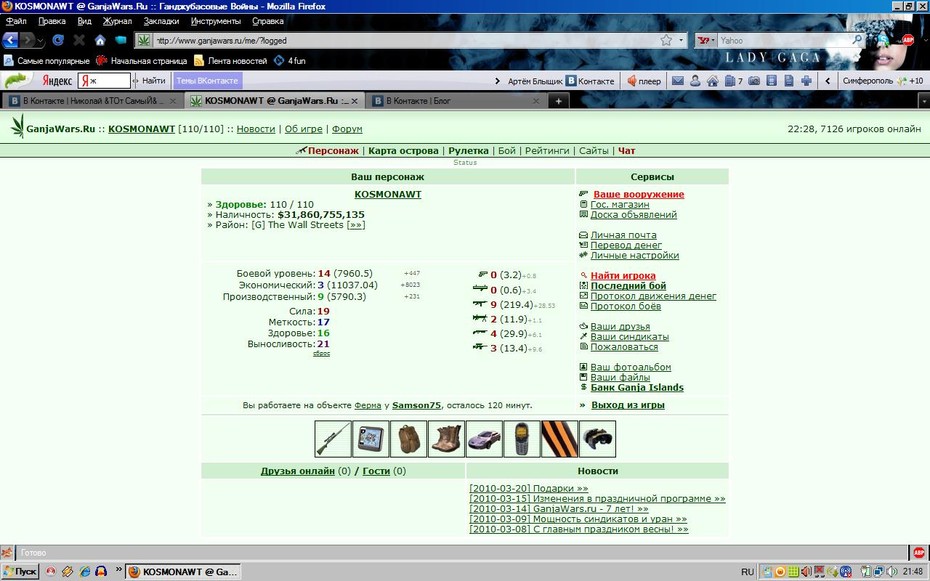Open the плеер toolbar item
The image size is (930, 581).
coord(644,81)
